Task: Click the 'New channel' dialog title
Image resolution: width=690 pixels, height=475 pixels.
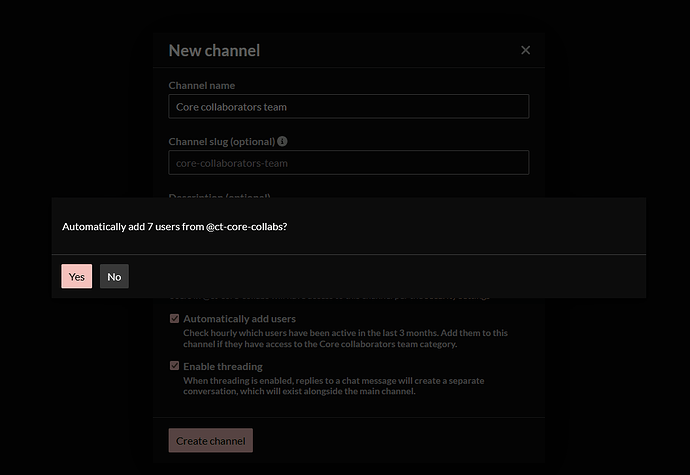Action: pyautogui.click(x=214, y=51)
